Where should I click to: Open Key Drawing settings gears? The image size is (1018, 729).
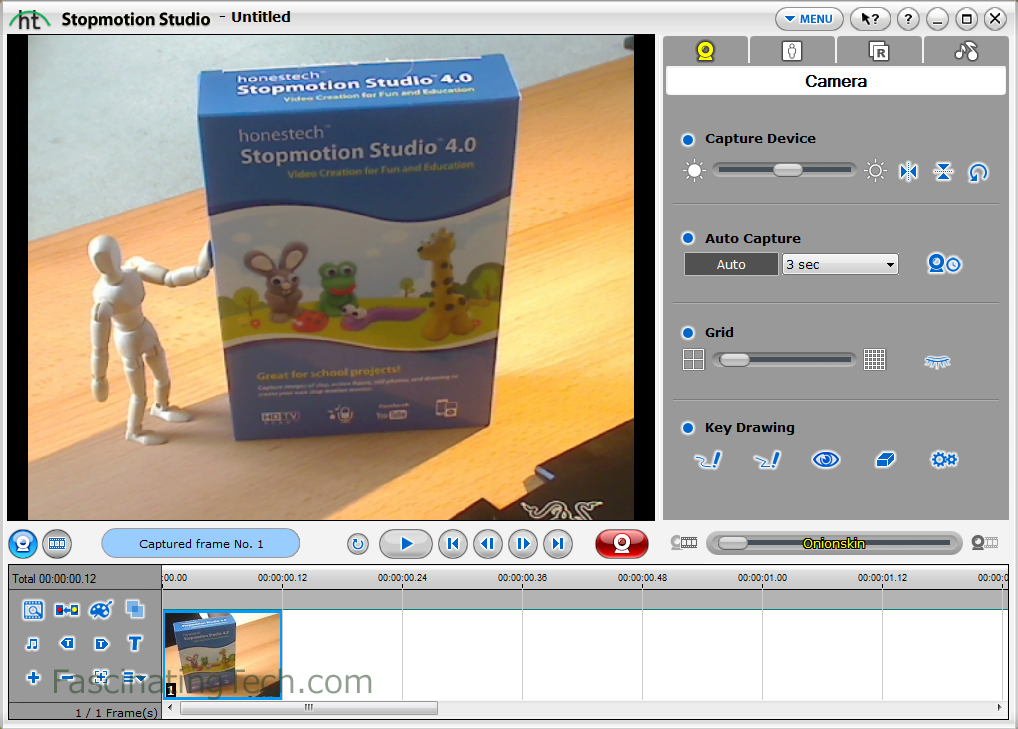(944, 460)
